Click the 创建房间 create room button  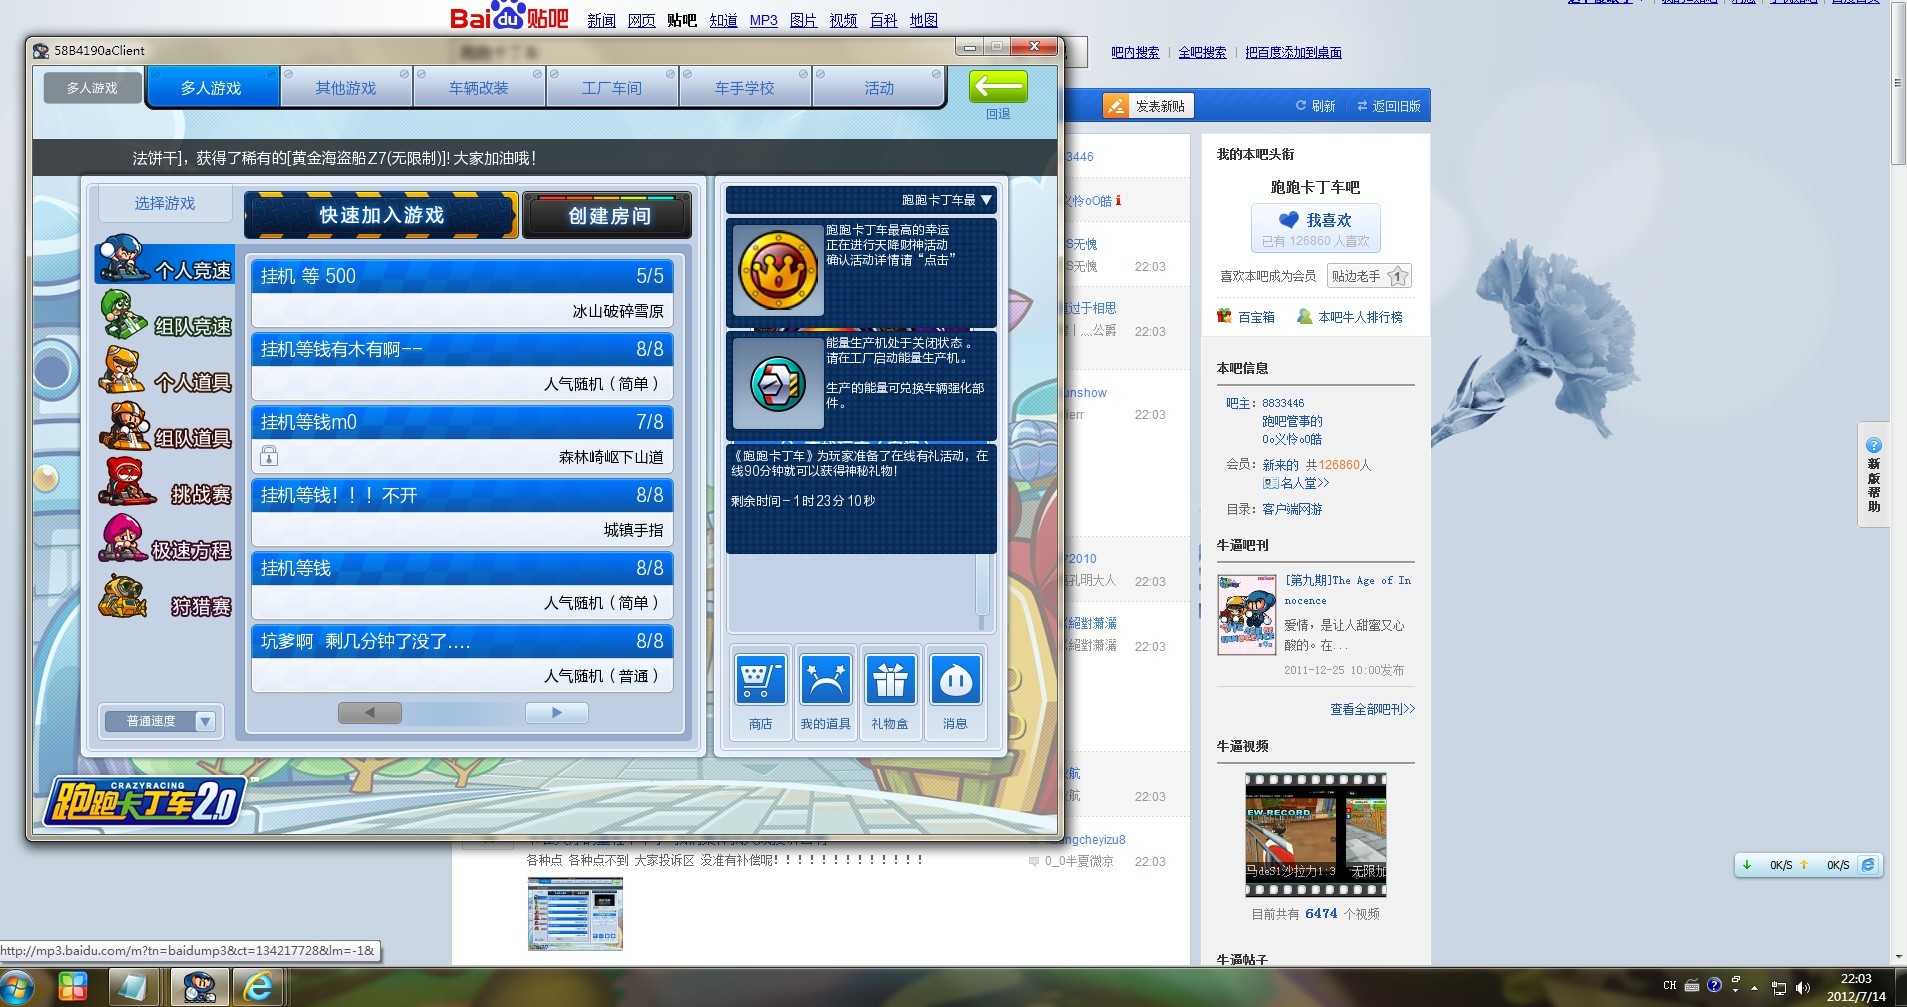[608, 215]
